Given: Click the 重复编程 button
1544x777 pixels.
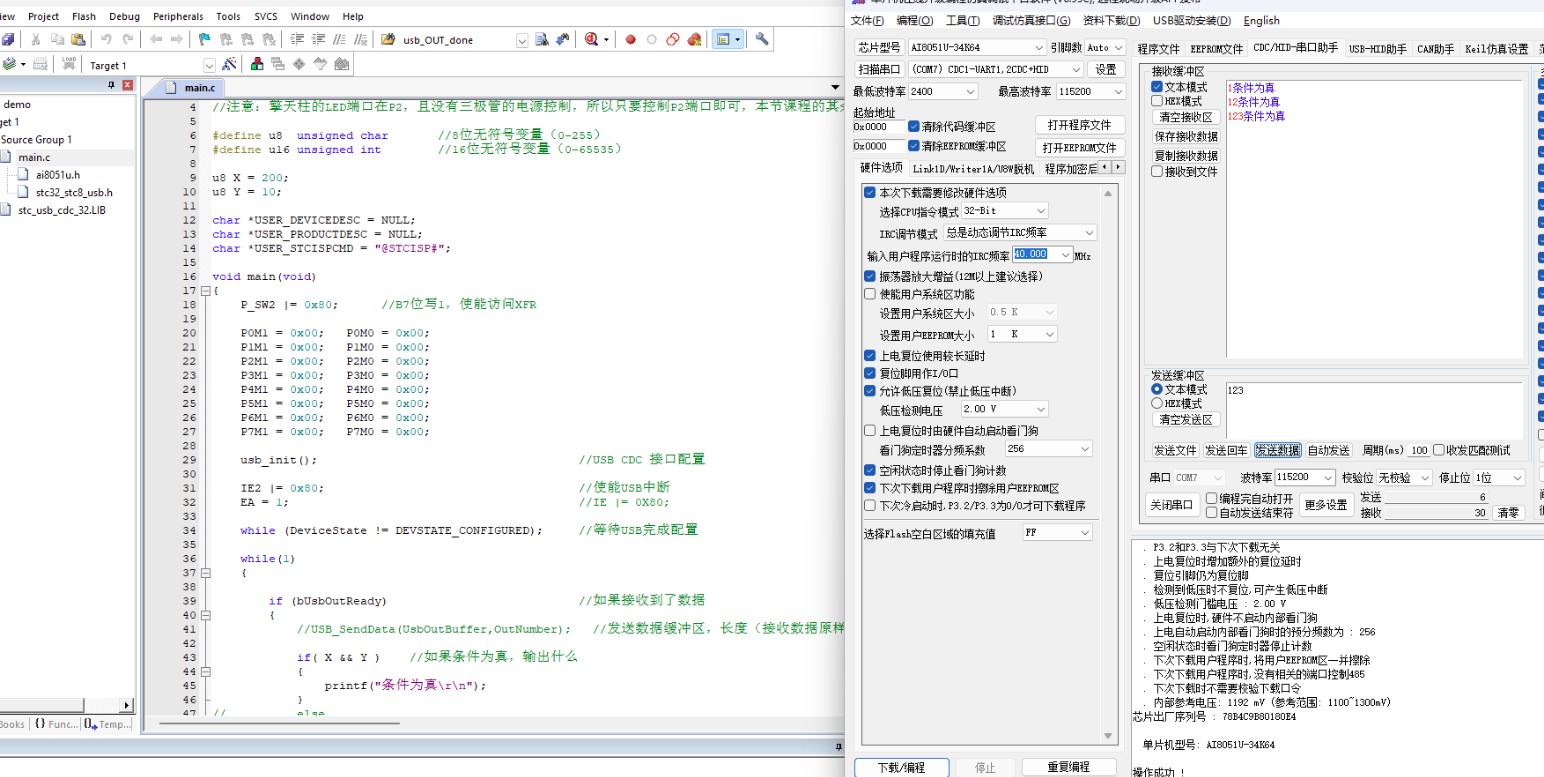Looking at the screenshot, I should click(1068, 768).
